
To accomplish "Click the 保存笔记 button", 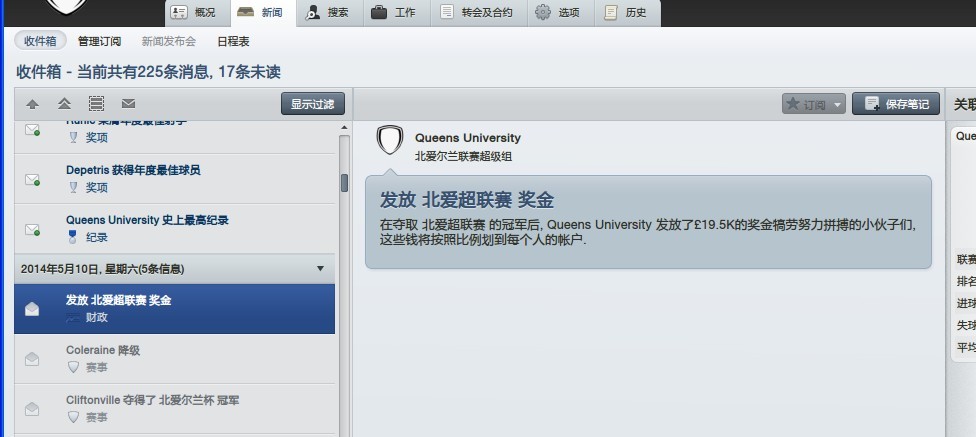I will tap(896, 103).
